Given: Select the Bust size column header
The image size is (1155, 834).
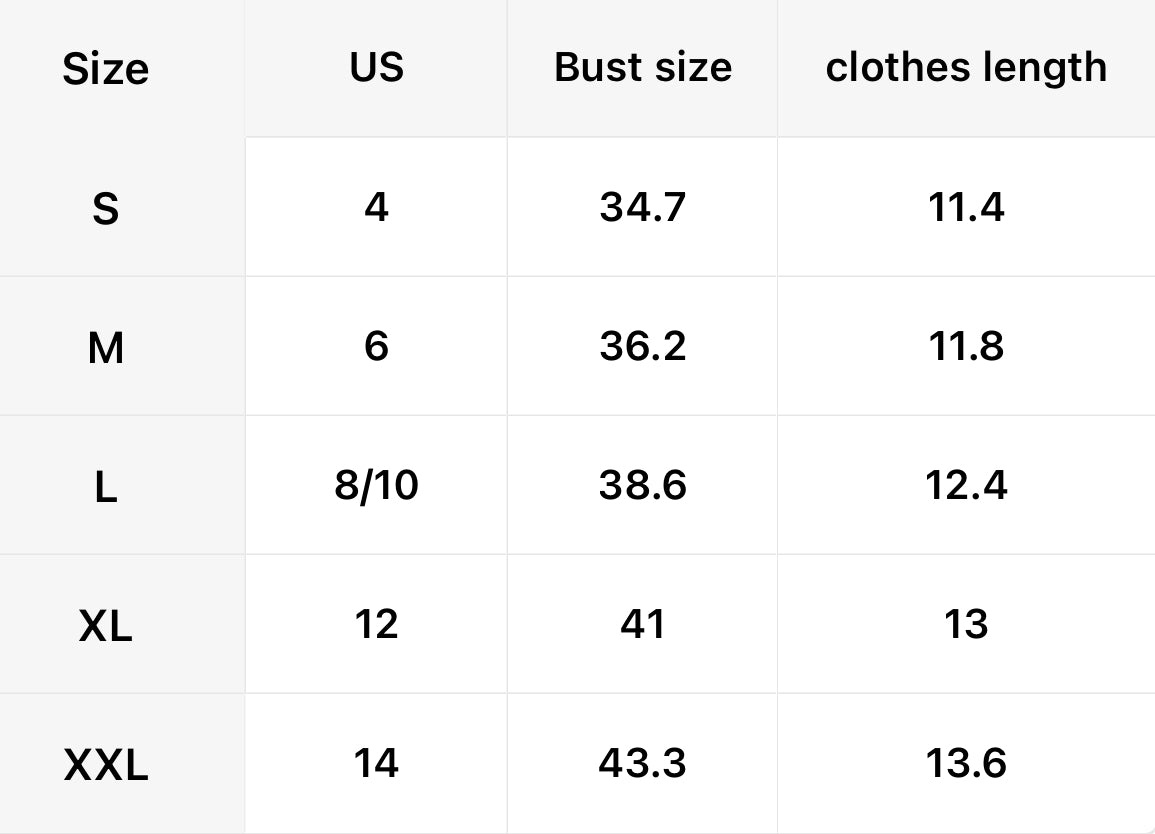Looking at the screenshot, I should [x=643, y=67].
